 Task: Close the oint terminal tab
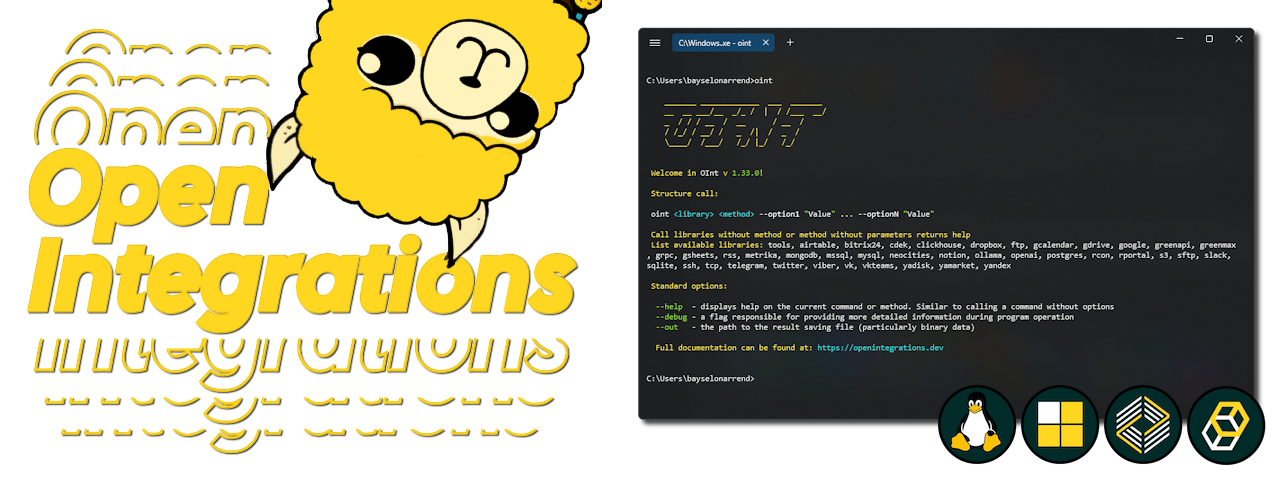(x=766, y=43)
